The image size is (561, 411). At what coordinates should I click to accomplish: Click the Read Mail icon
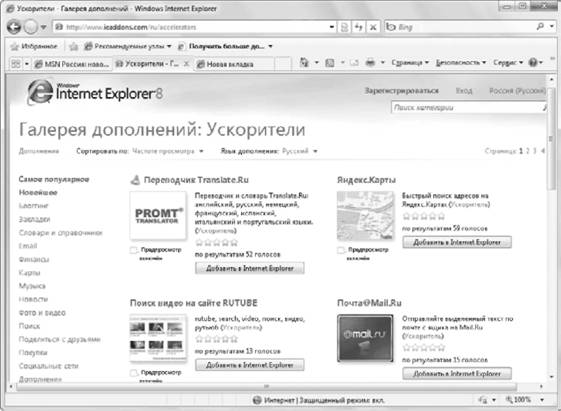click(x=354, y=63)
